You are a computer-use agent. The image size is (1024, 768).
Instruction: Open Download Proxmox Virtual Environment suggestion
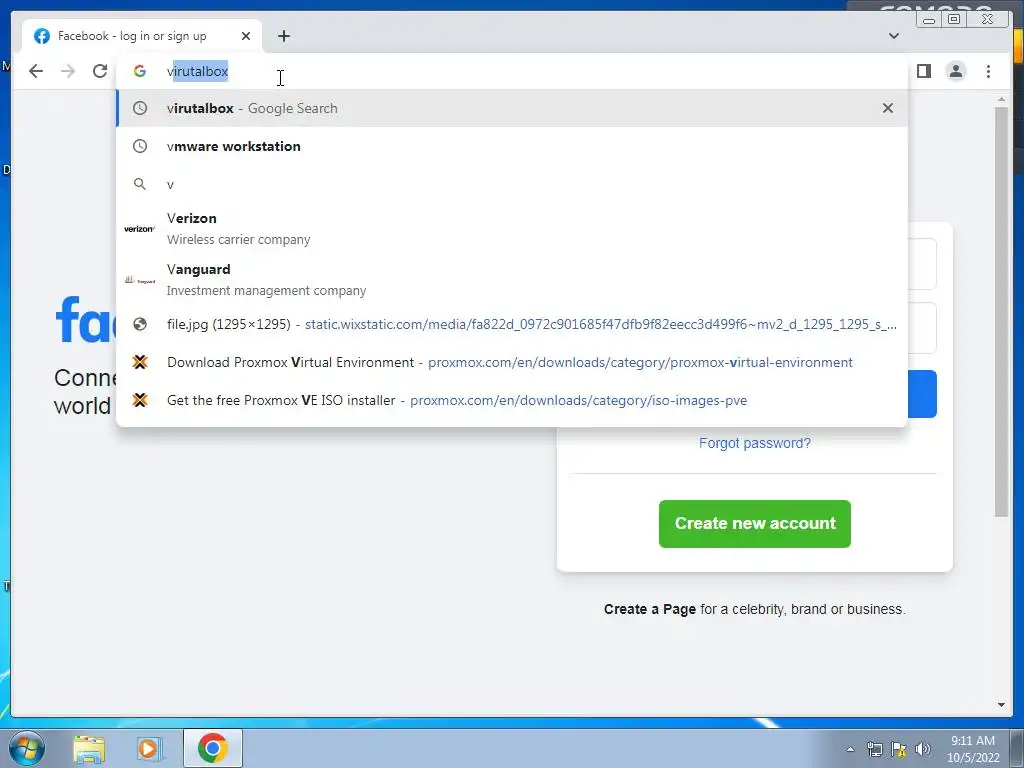[x=512, y=362]
